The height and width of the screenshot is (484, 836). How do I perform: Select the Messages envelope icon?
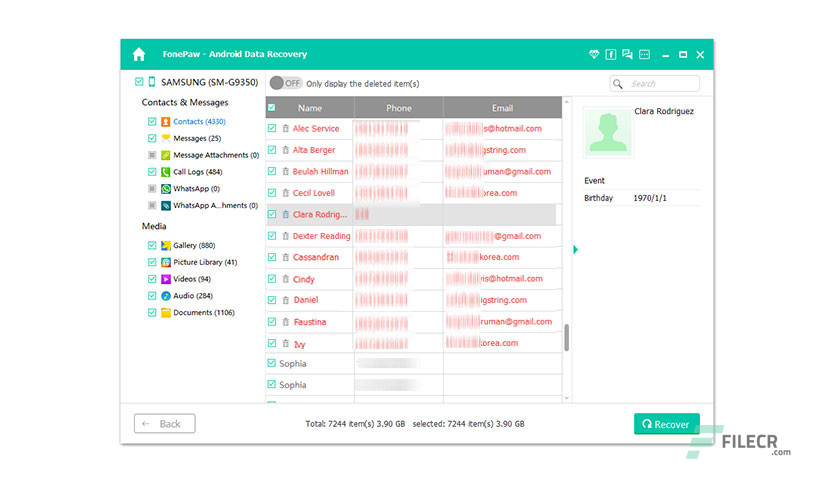(x=166, y=138)
